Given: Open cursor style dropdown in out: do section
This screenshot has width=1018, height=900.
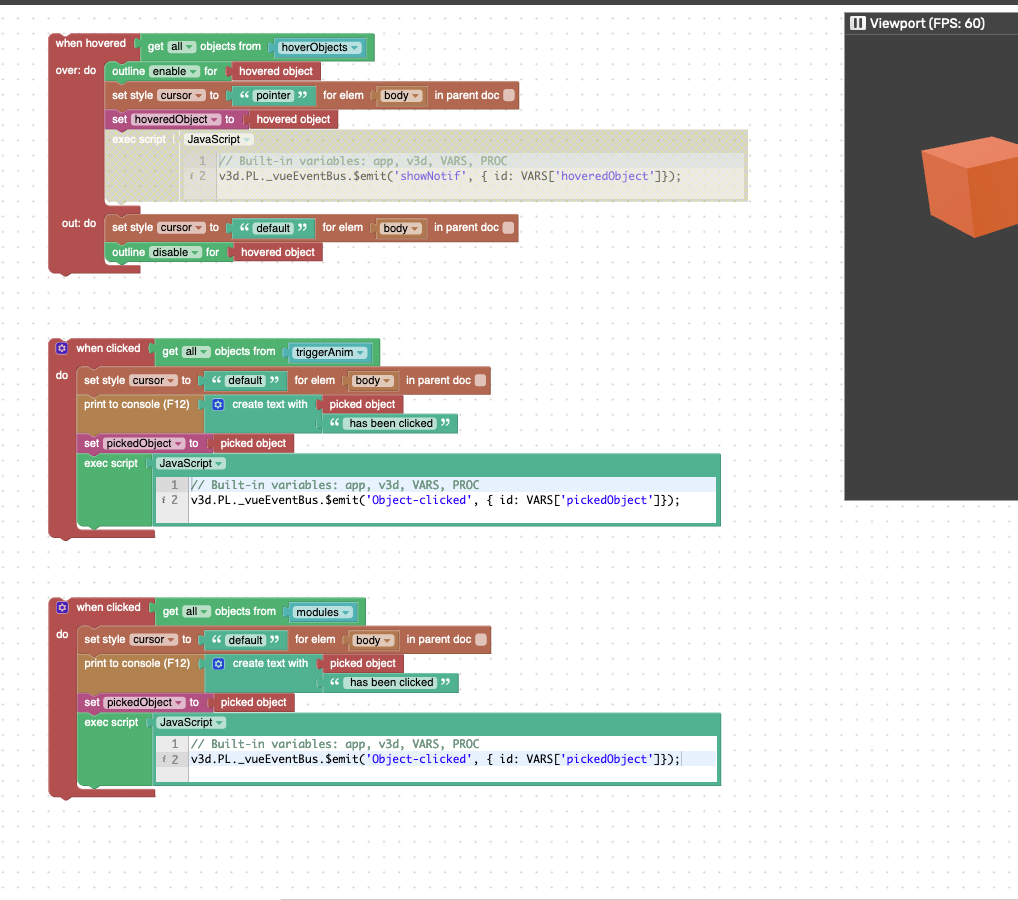Looking at the screenshot, I should [x=182, y=228].
